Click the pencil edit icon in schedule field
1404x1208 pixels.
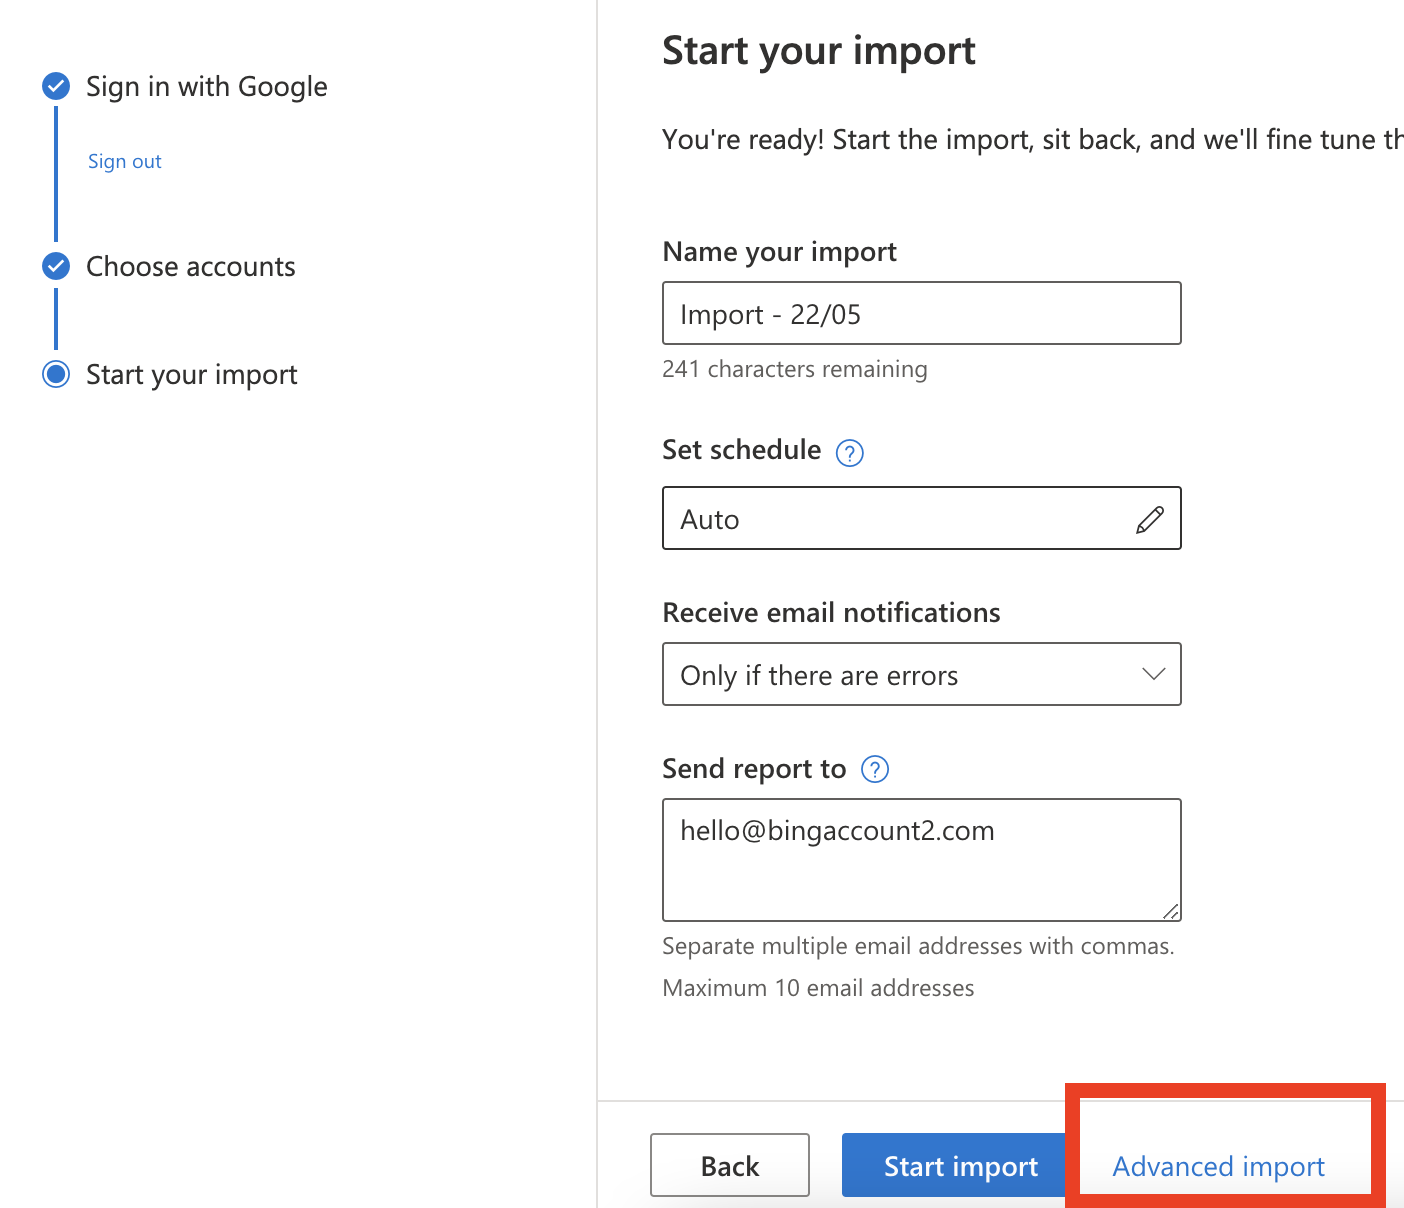1149,519
